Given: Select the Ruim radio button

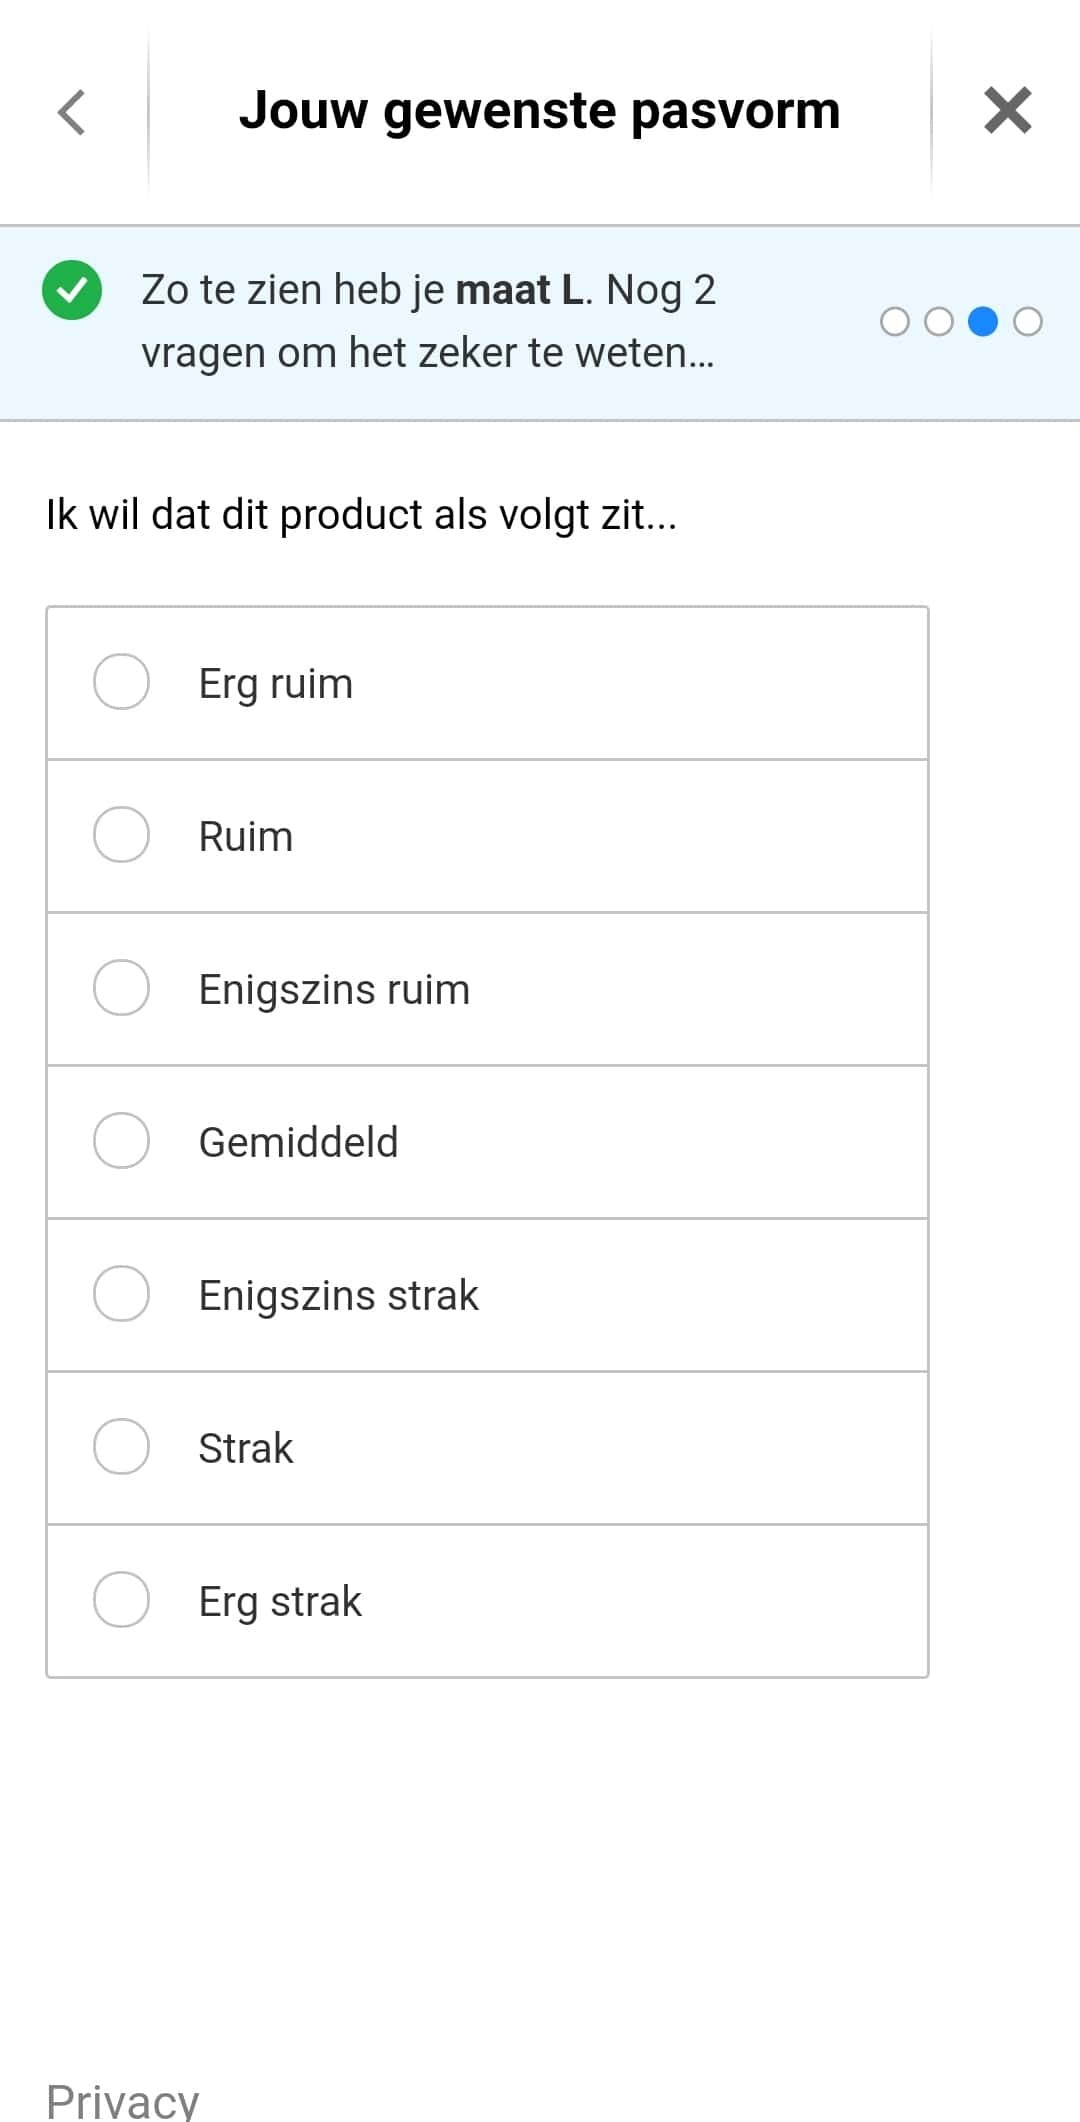Looking at the screenshot, I should coord(121,835).
